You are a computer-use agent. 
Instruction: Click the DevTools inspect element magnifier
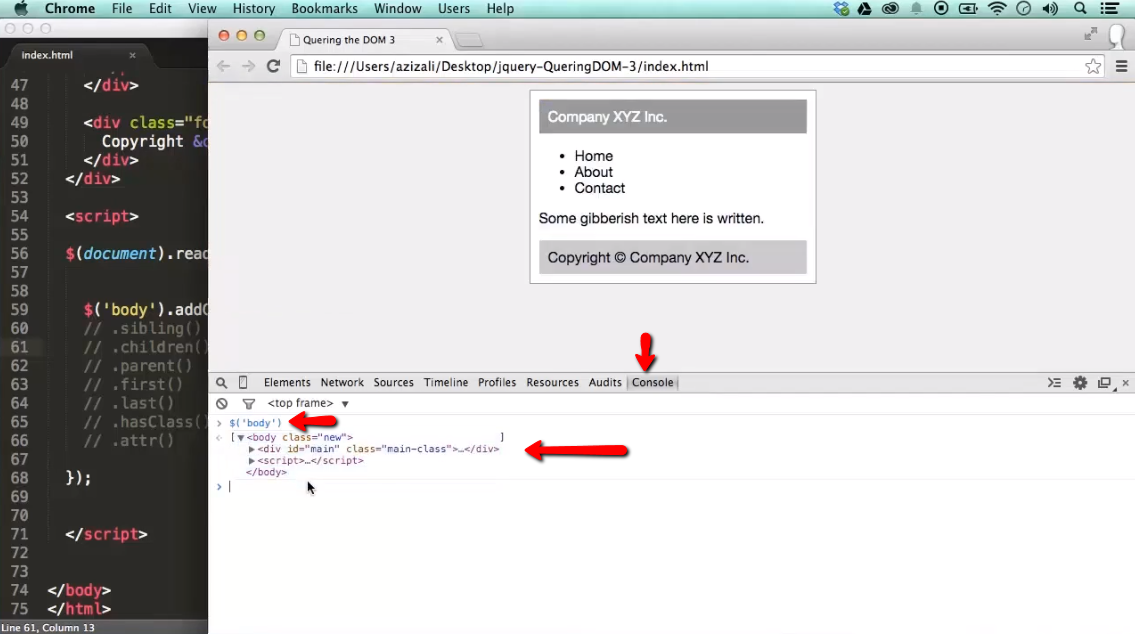coord(221,383)
